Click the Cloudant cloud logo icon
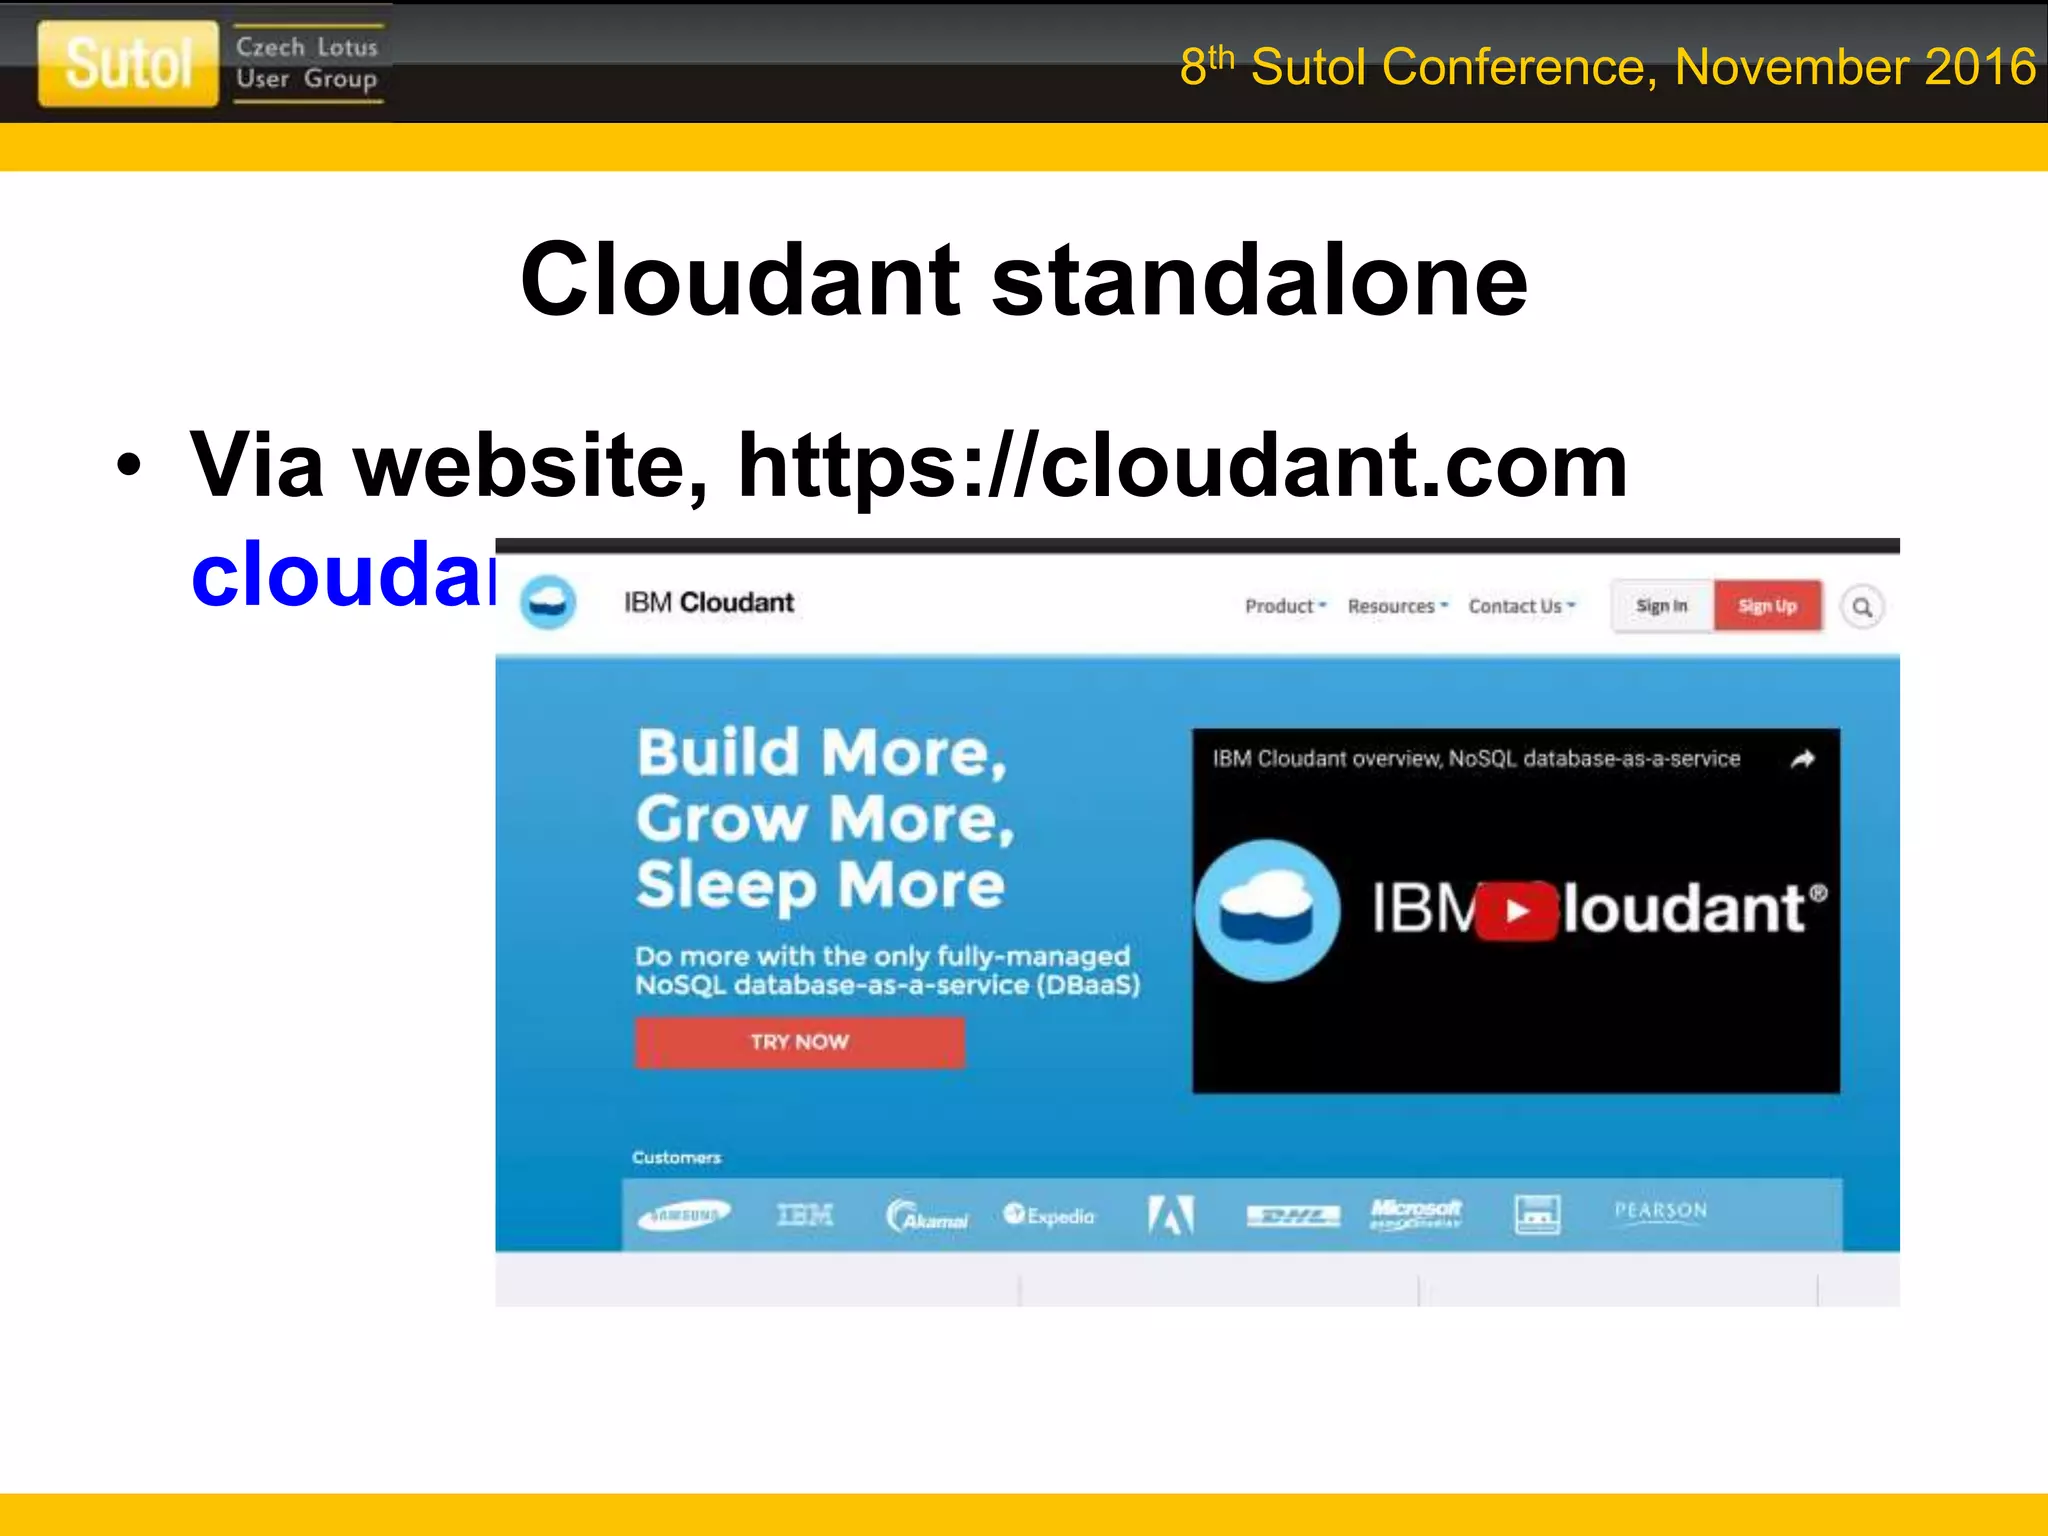The height and width of the screenshot is (1536, 2048). 548,603
